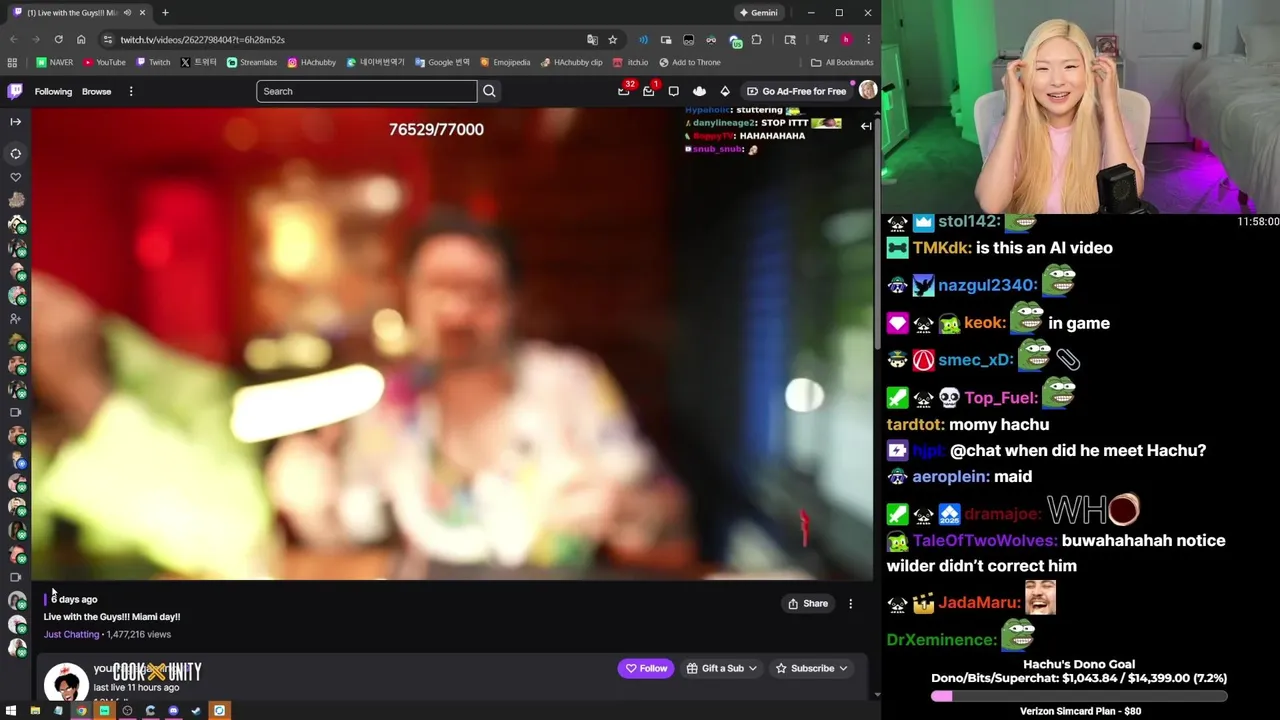The height and width of the screenshot is (720, 1280).
Task: Open the Twitch bookmark in bookmarks bar
Action: coord(153,62)
